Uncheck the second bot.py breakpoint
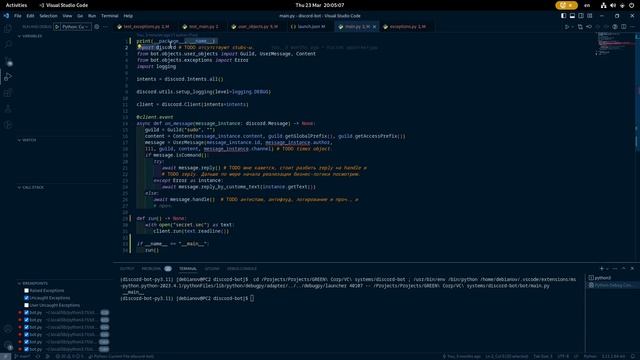Image resolution: width=640 pixels, height=360 pixels. click(27, 320)
